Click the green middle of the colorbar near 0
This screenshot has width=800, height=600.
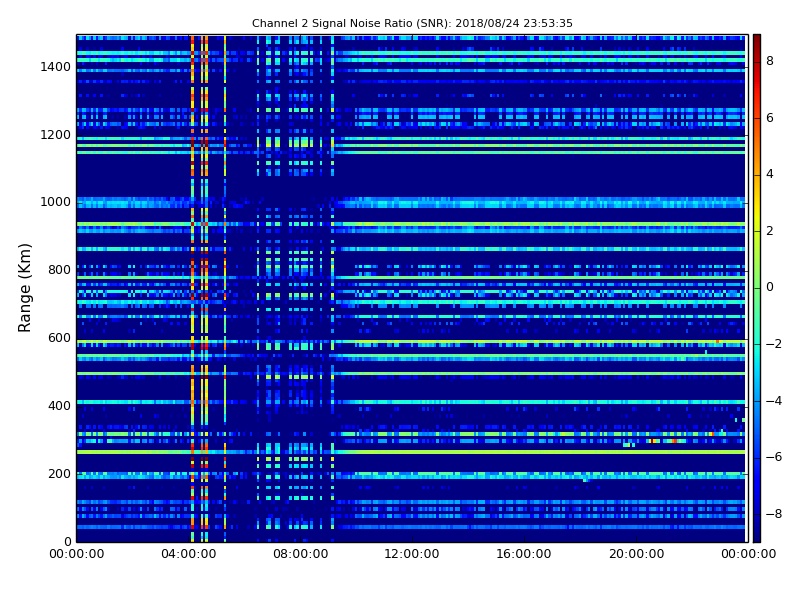757,288
